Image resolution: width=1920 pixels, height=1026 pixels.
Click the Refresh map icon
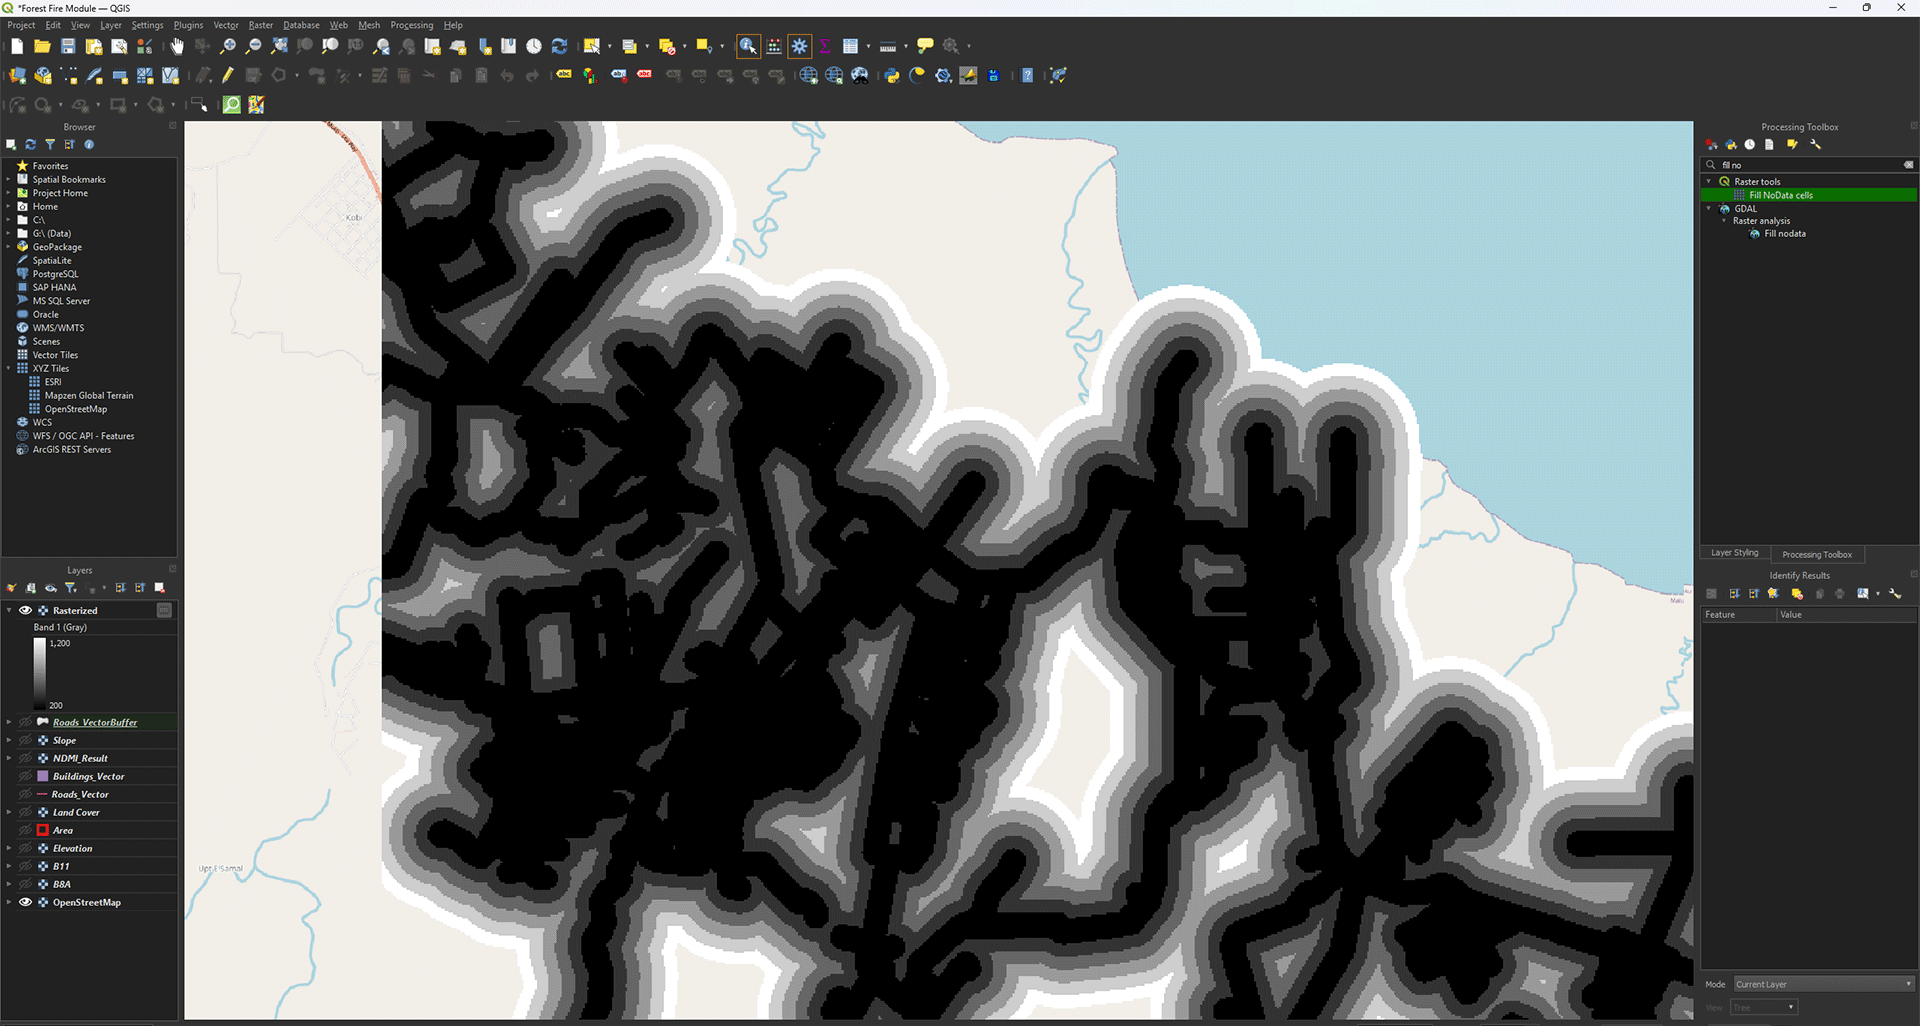coord(560,46)
